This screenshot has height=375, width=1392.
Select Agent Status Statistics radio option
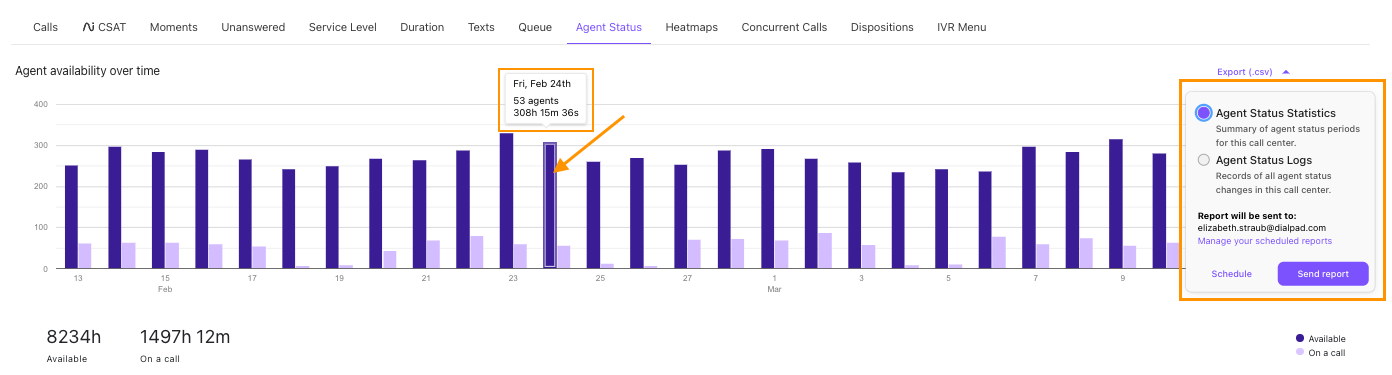coord(1204,113)
